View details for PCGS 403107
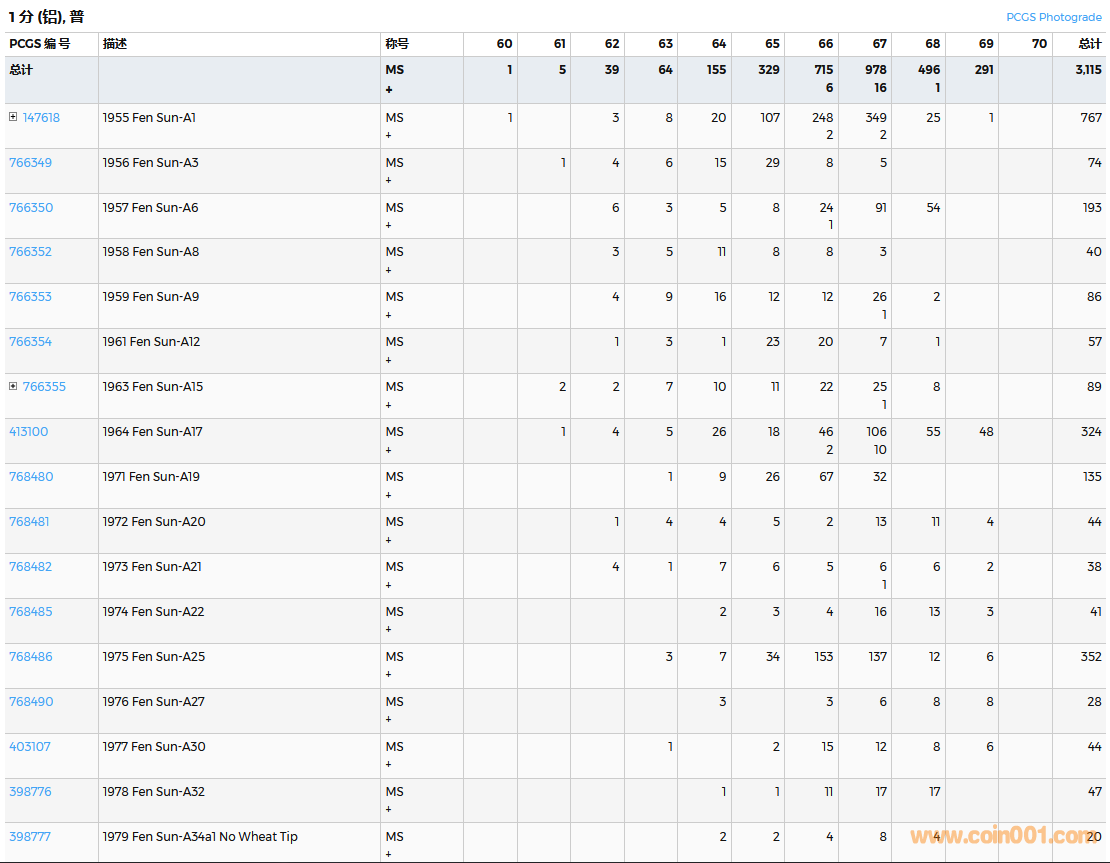 point(29,747)
